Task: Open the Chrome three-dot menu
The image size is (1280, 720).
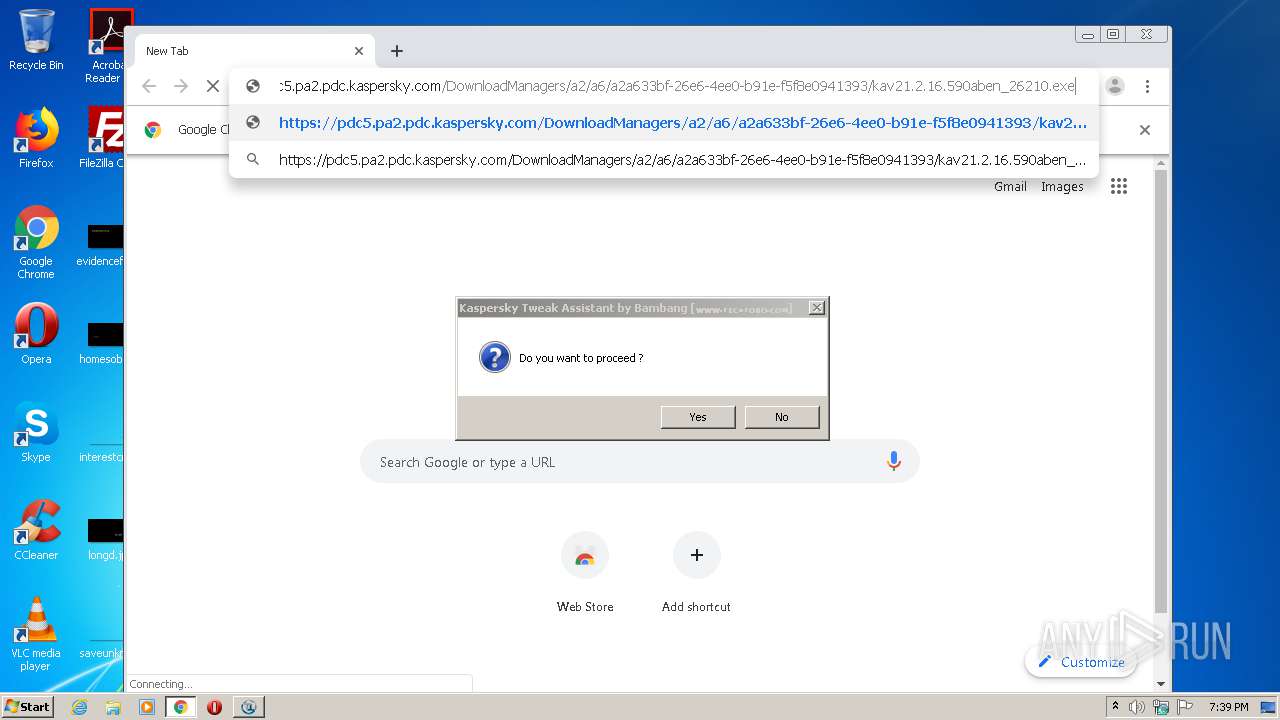Action: coord(1148,86)
